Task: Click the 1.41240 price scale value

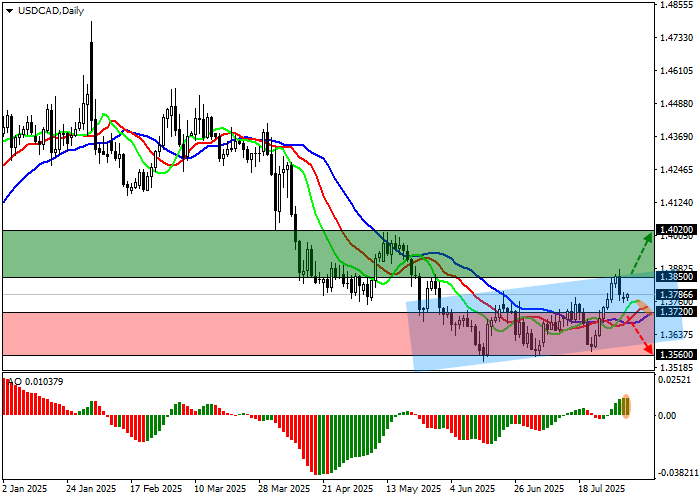Action: [x=677, y=203]
